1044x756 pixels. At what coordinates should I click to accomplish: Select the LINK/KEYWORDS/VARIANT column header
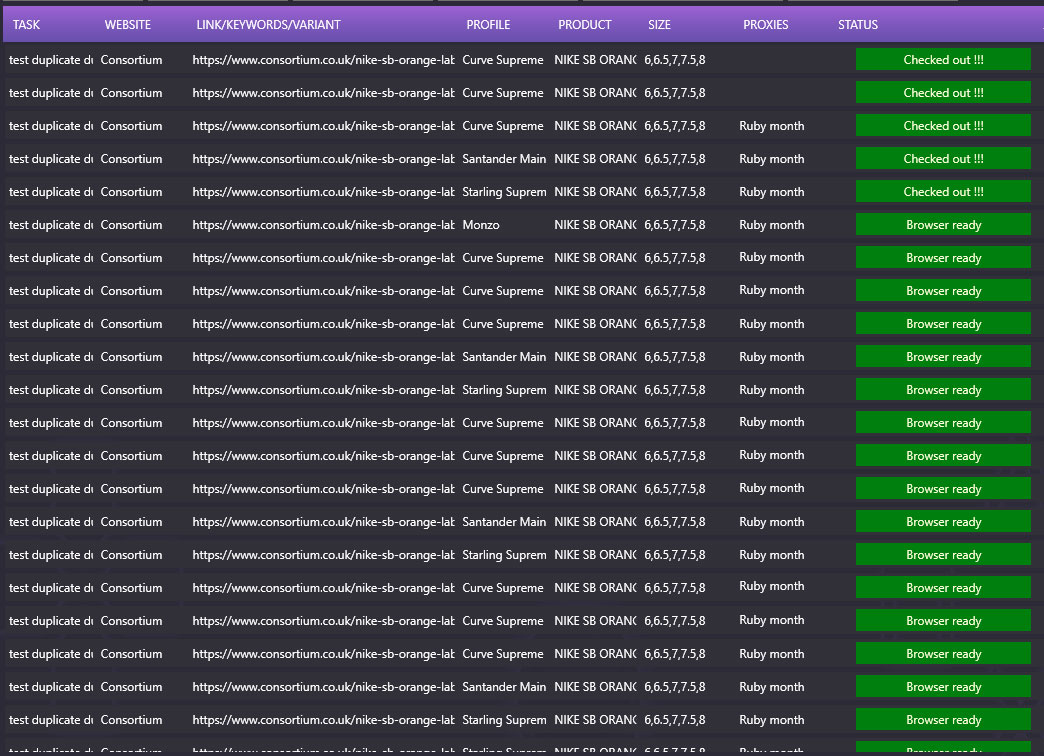[x=268, y=25]
